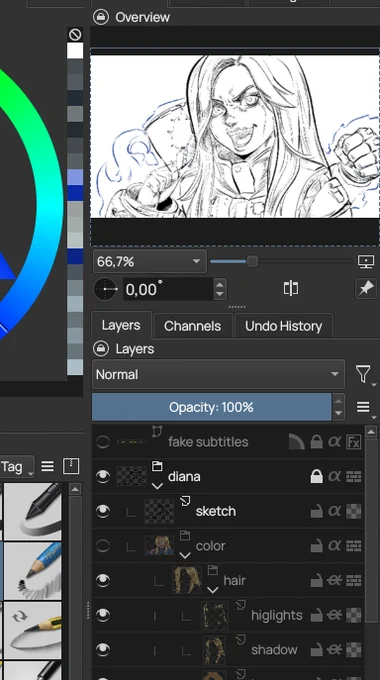Toggle mirror canvas view icon
Screen dimensions: 380x680
point(291,288)
